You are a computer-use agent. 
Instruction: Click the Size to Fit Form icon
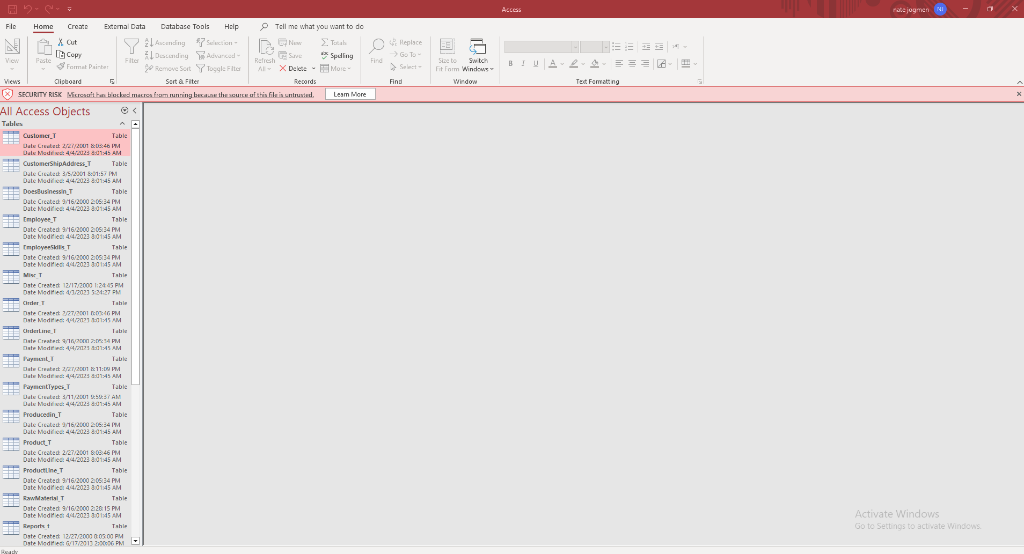click(447, 46)
